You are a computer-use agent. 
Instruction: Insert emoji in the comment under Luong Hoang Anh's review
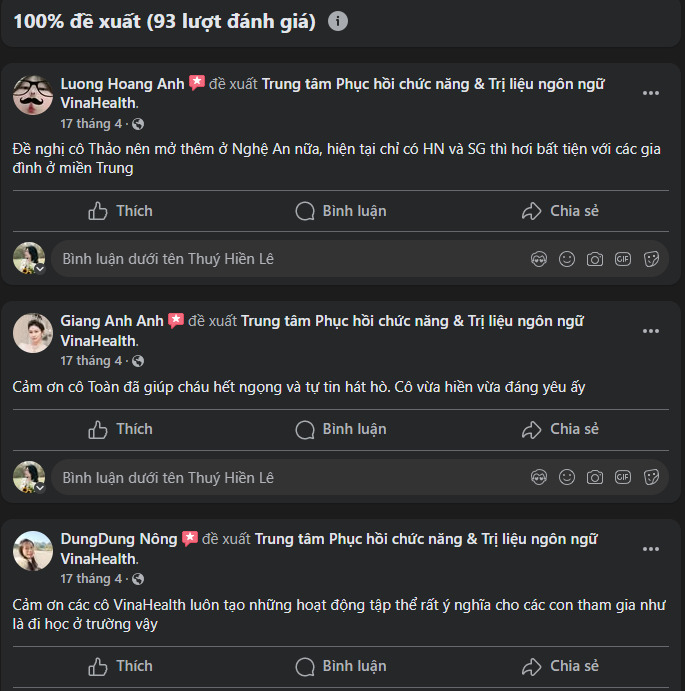pos(567,259)
